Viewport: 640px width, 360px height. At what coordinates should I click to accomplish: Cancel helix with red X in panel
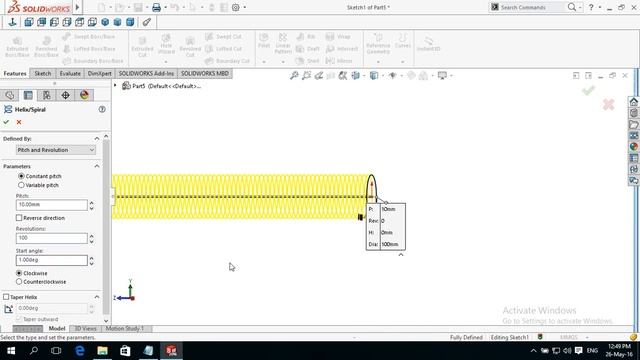pyautogui.click(x=19, y=122)
